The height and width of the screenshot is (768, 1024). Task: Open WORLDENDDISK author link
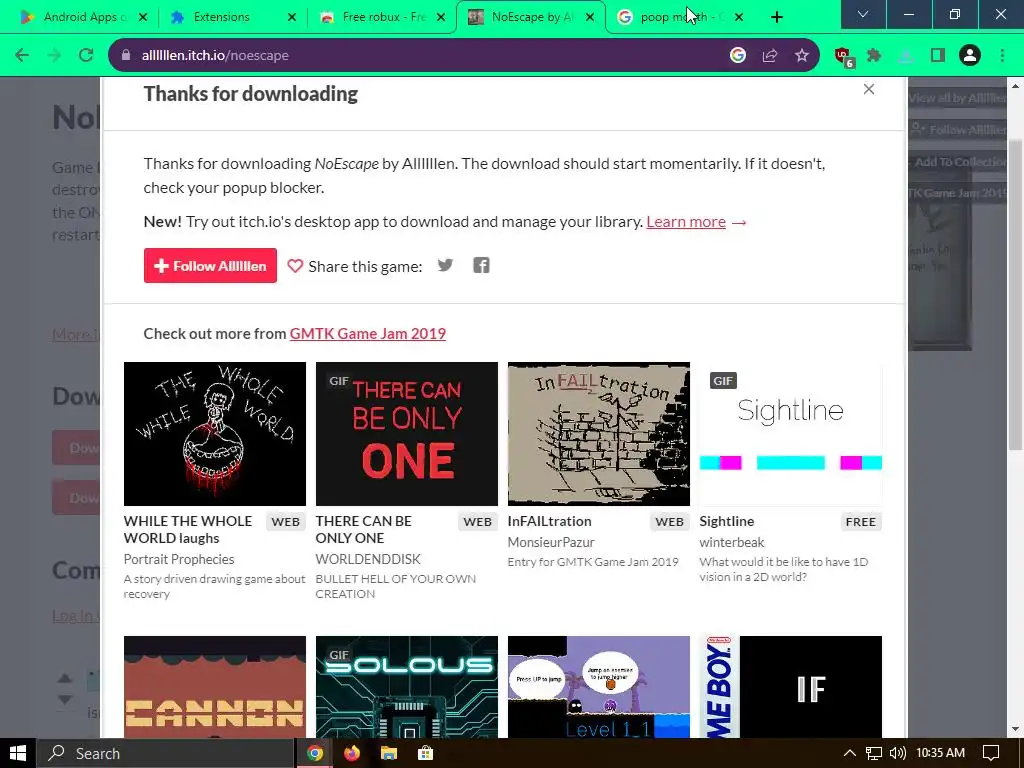point(368,559)
